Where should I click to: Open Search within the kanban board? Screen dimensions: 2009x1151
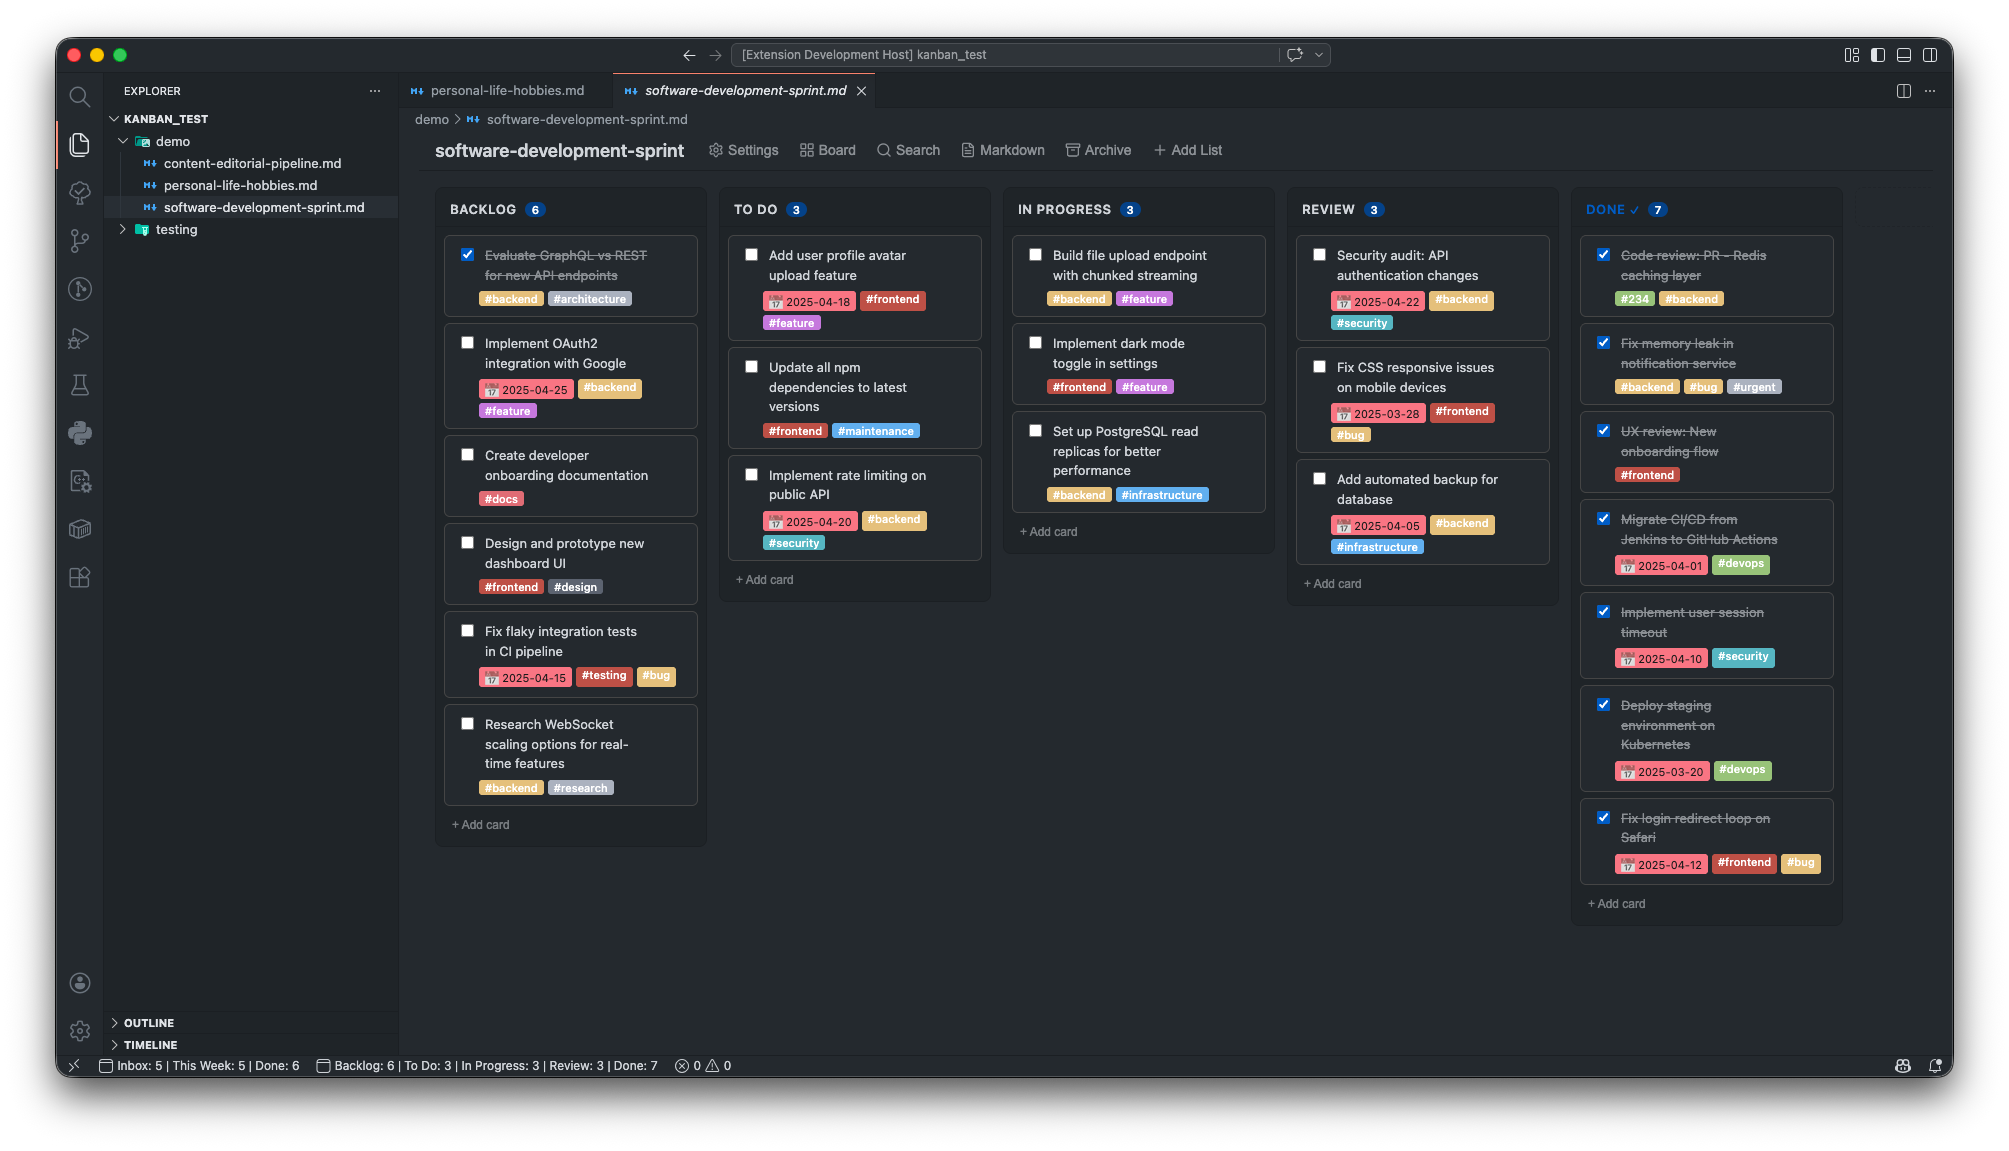pos(907,150)
